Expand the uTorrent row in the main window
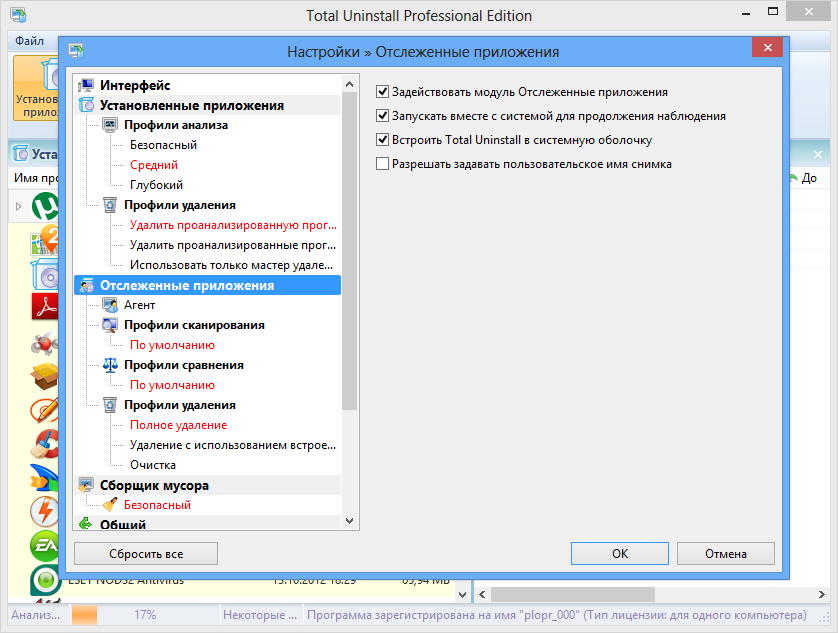The height and width of the screenshot is (633, 838). pyautogui.click(x=19, y=206)
